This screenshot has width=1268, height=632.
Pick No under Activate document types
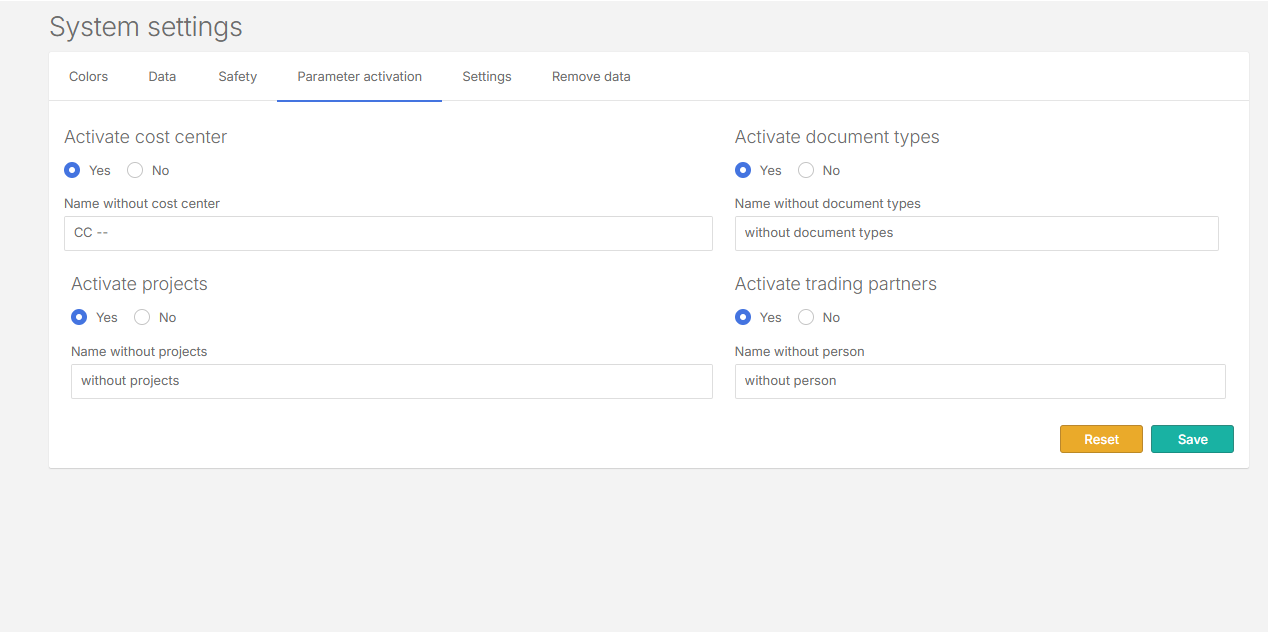pos(806,170)
